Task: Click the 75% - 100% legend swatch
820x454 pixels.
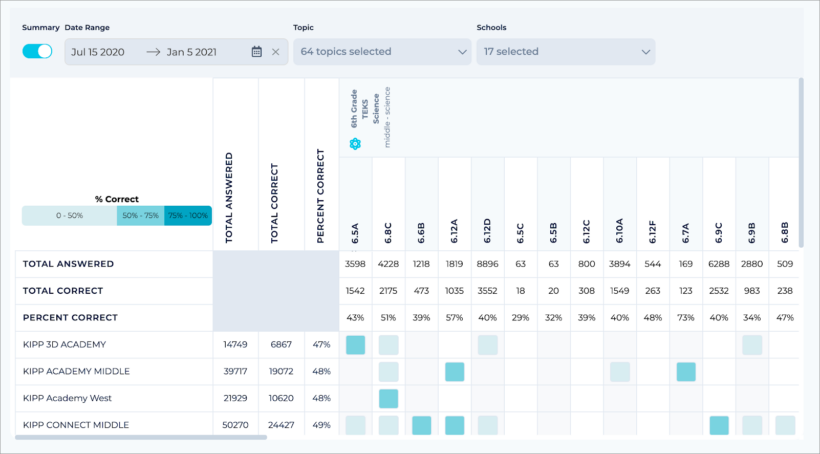Action: (188, 215)
